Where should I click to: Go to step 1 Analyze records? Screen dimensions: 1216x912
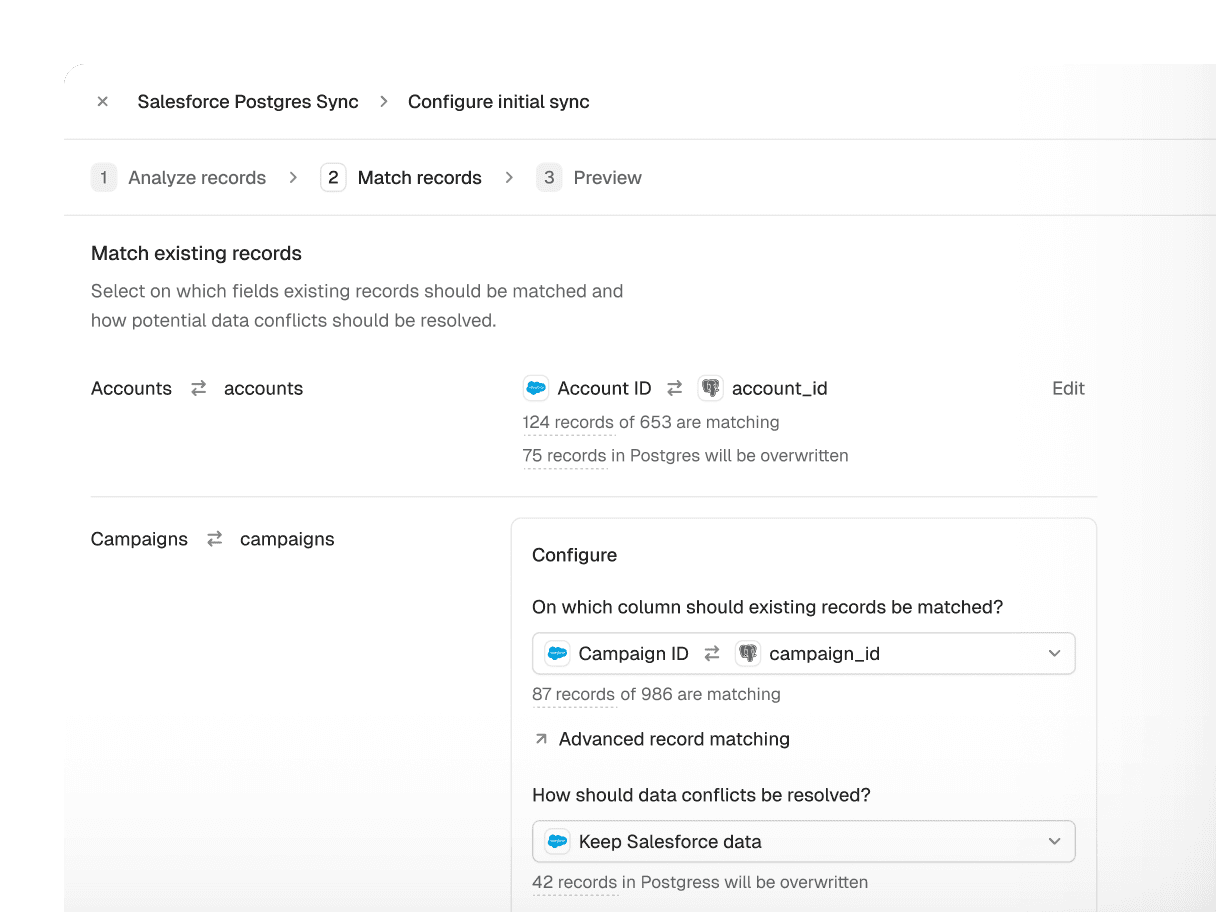(180, 178)
